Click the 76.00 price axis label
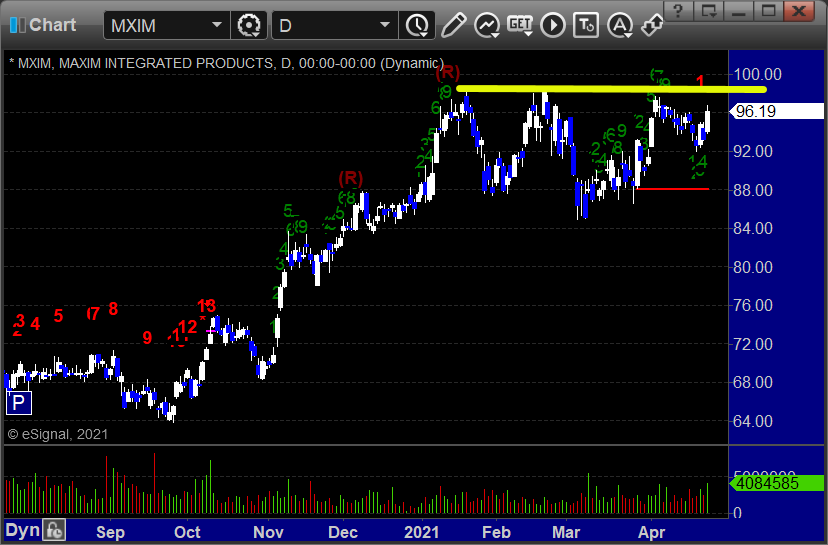828x545 pixels. [x=753, y=305]
